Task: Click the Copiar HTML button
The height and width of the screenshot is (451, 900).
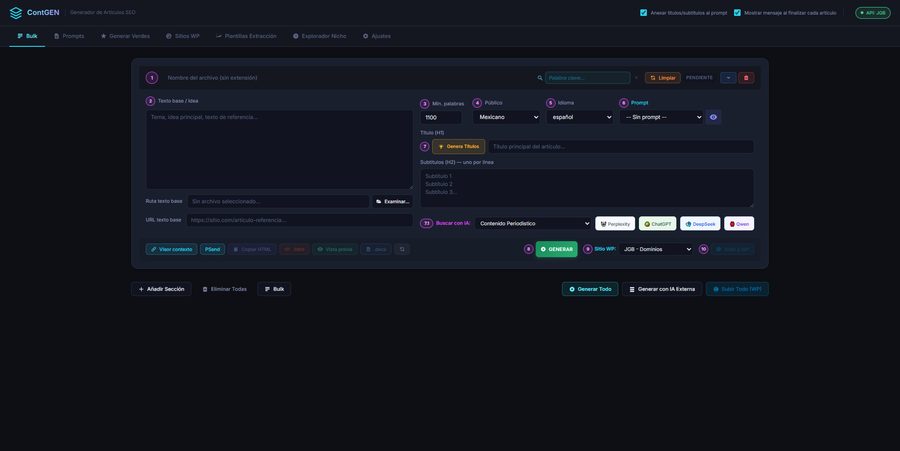Action: click(253, 249)
